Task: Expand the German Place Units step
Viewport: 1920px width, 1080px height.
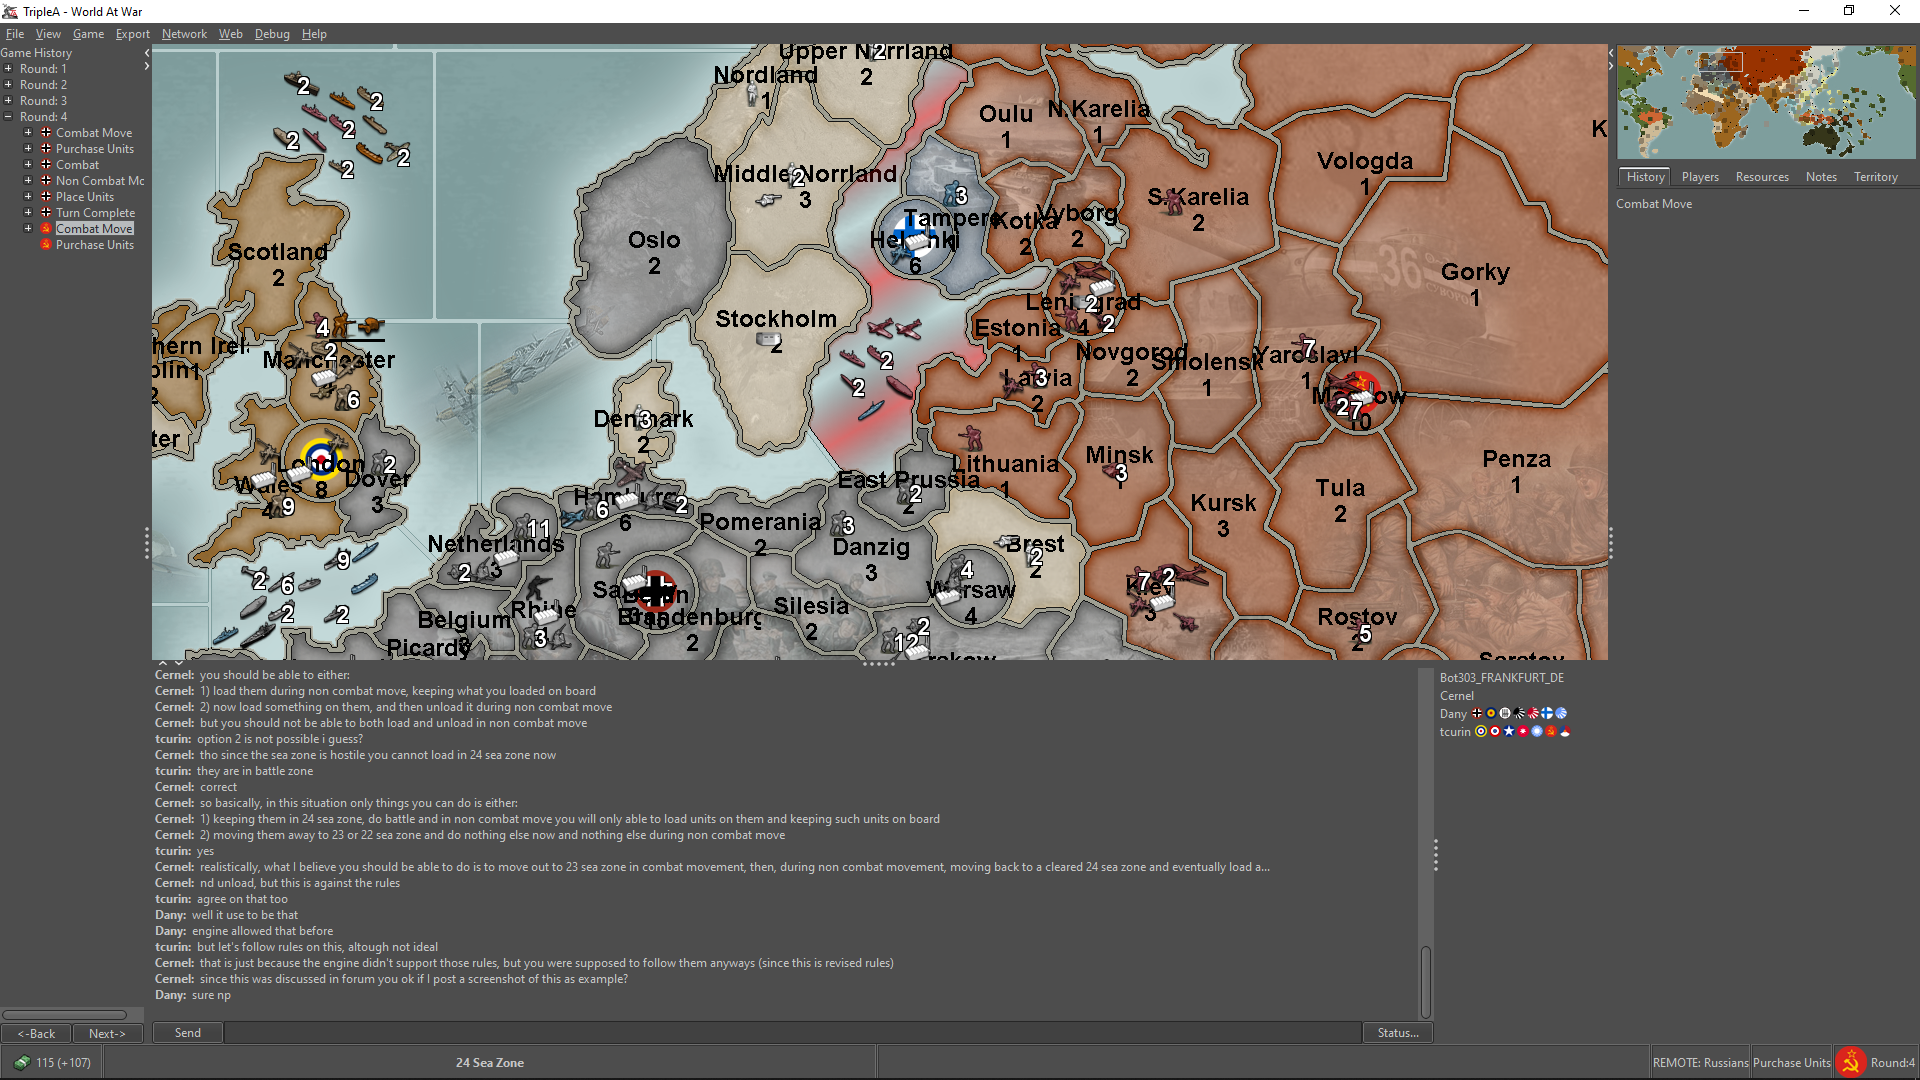Action: tap(28, 197)
